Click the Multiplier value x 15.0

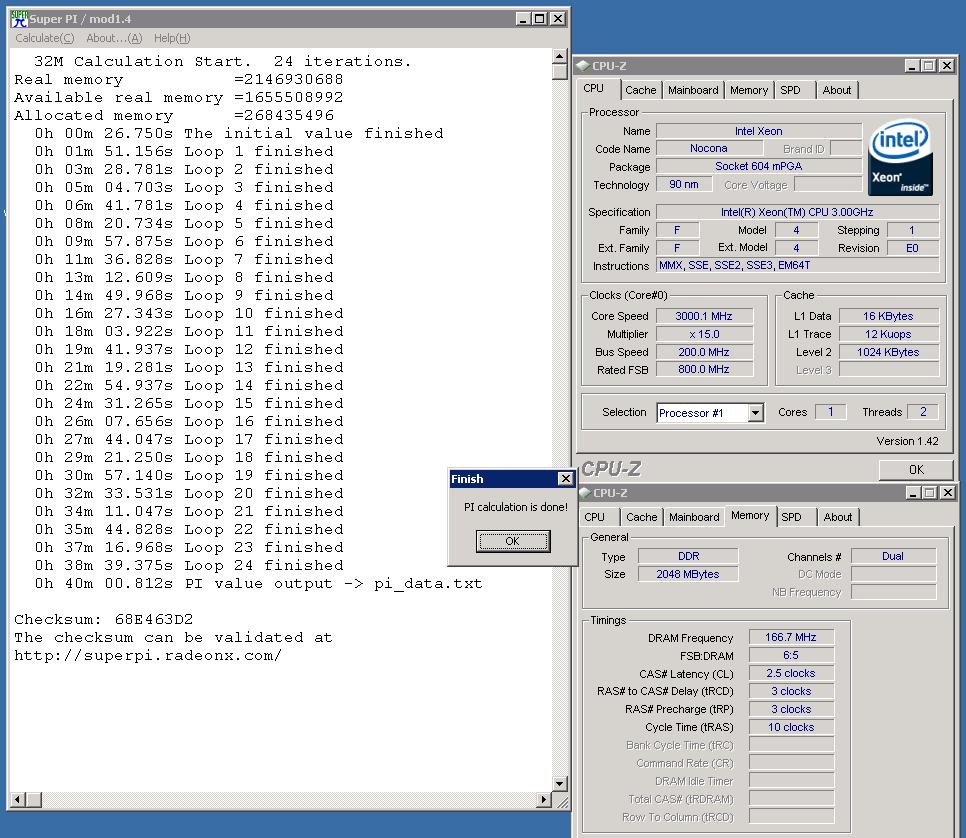(x=704, y=334)
